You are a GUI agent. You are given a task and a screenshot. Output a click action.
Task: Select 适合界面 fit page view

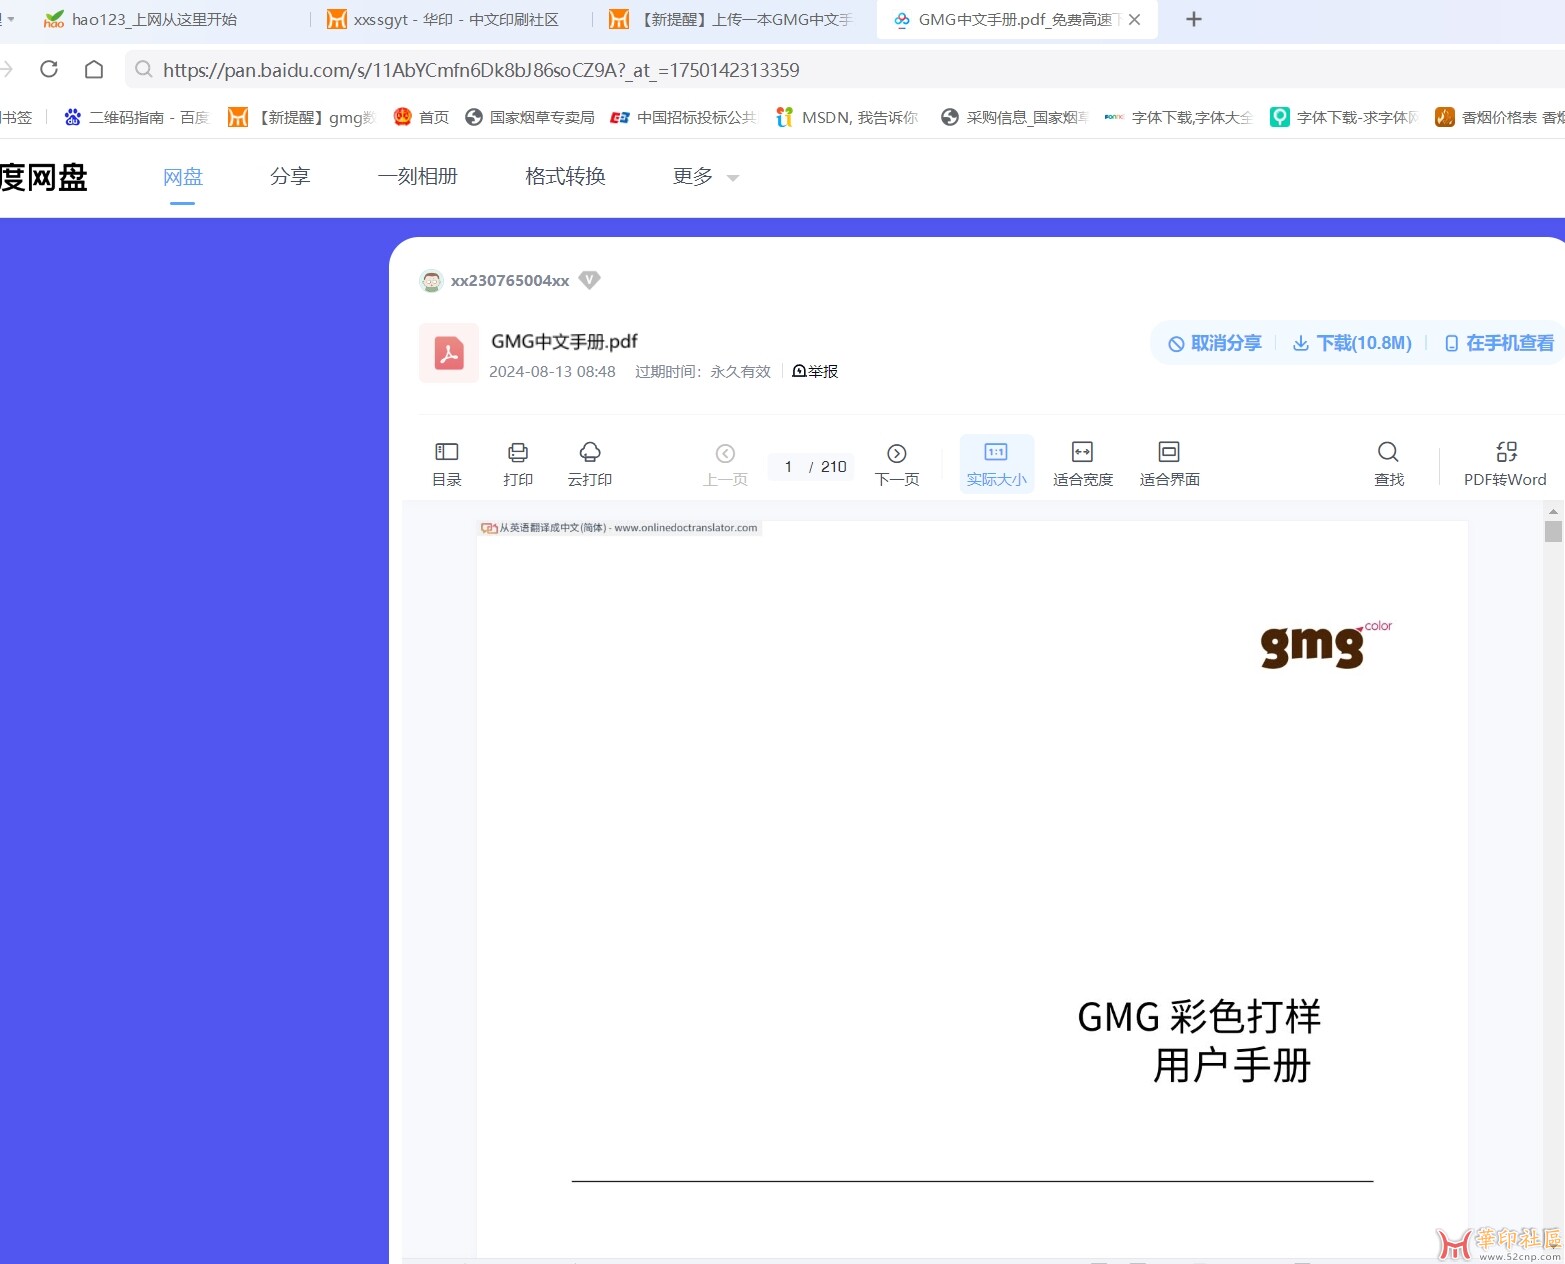pyautogui.click(x=1169, y=464)
